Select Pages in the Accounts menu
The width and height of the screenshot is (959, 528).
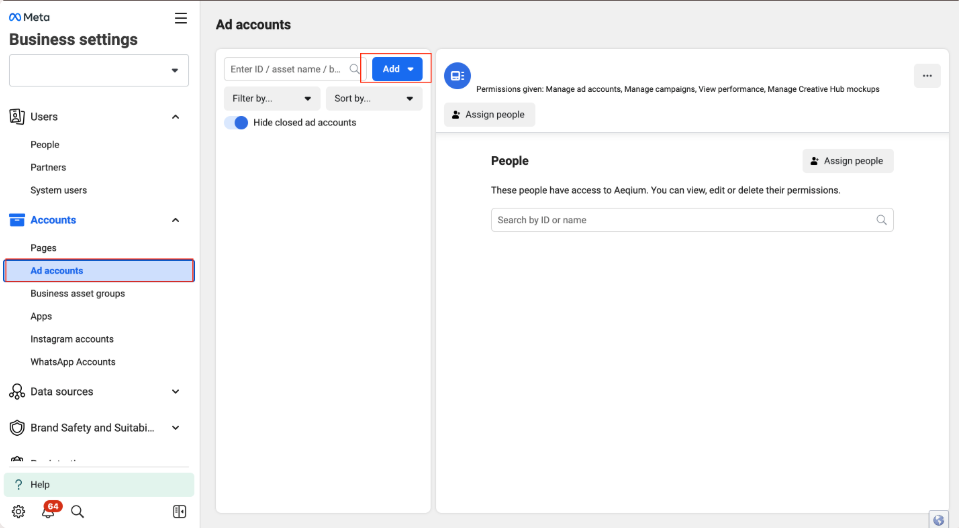[43, 248]
